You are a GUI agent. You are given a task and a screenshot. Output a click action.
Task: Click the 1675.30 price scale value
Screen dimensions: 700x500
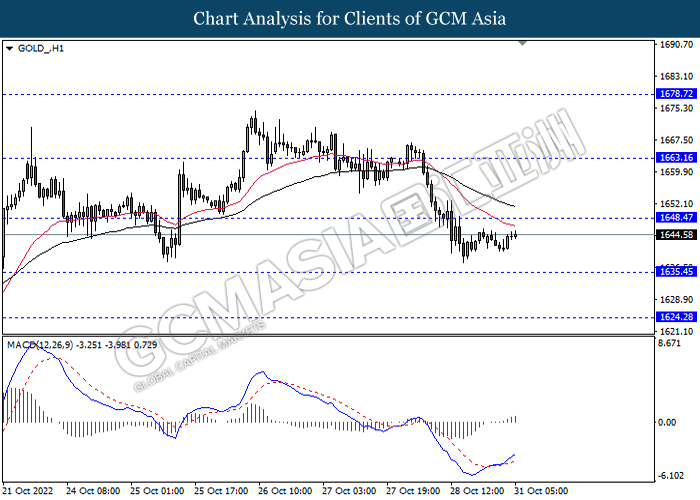click(x=677, y=108)
